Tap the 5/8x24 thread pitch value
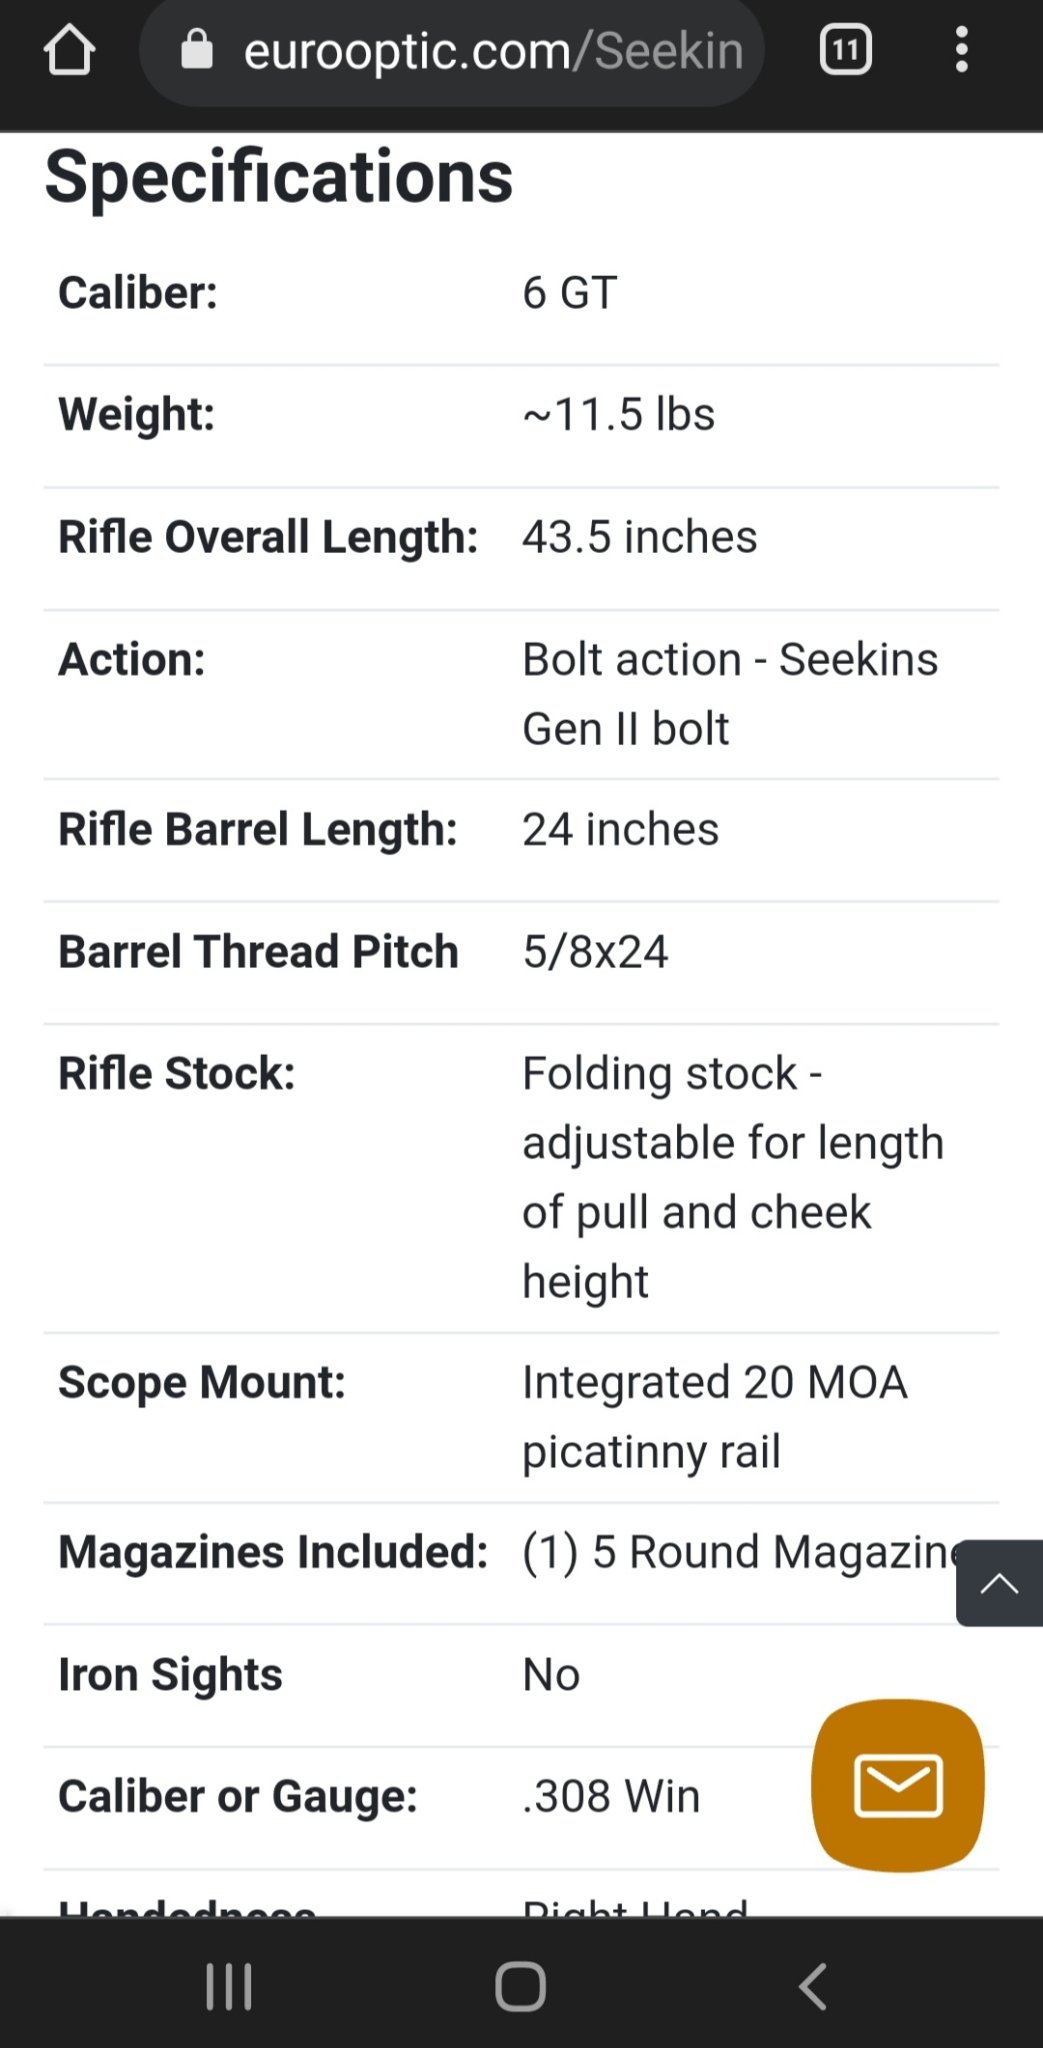 [595, 952]
